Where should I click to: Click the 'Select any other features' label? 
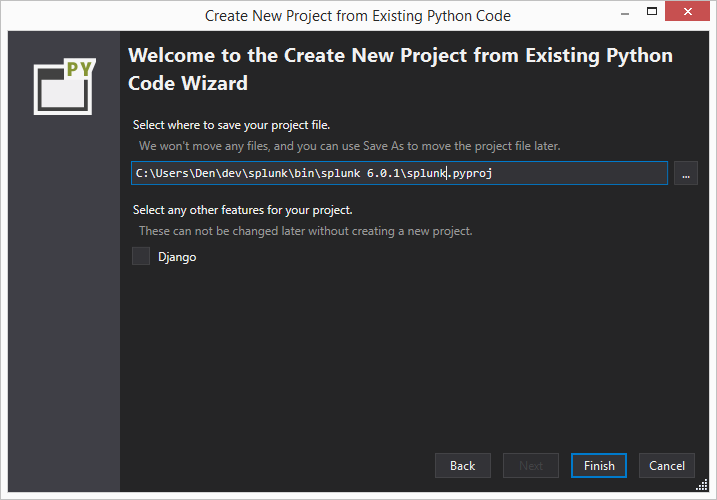(242, 210)
